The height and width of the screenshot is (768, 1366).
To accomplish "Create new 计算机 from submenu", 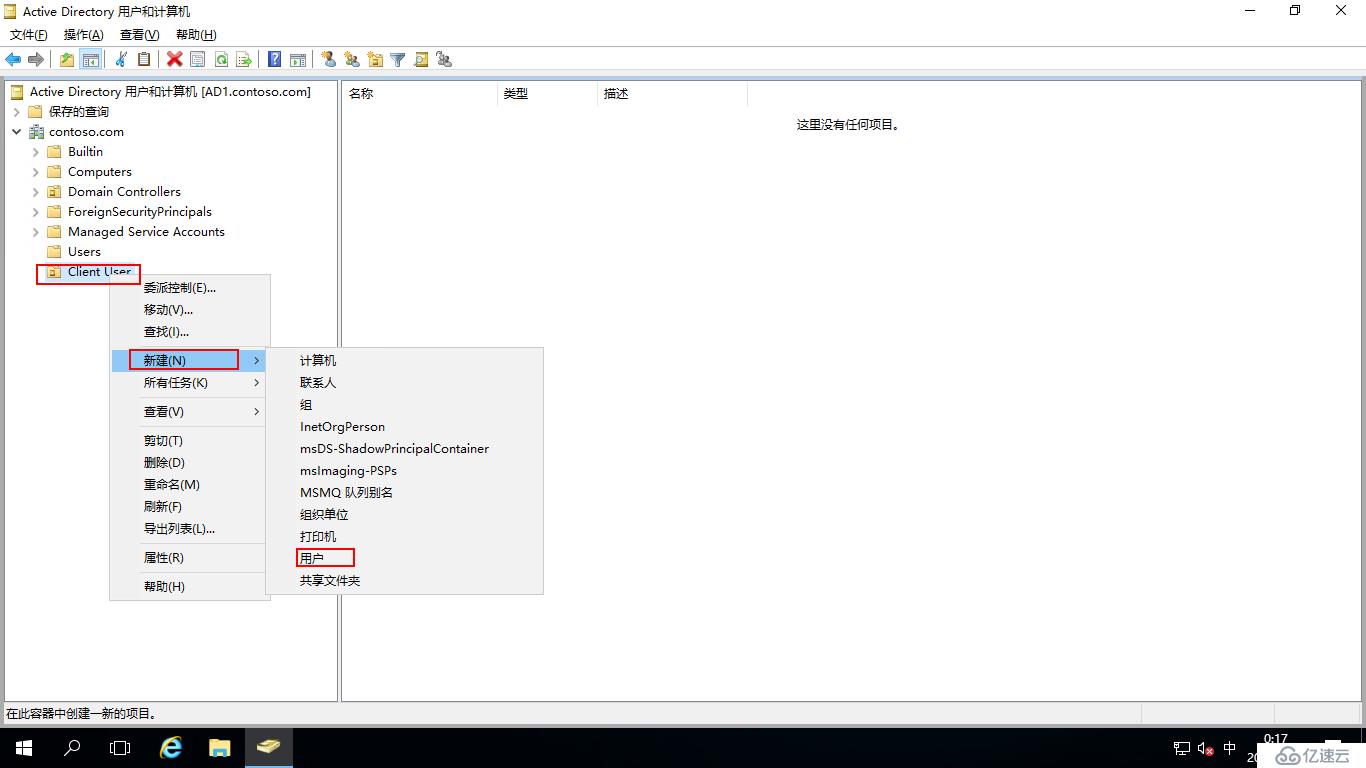I will click(x=404, y=361).
